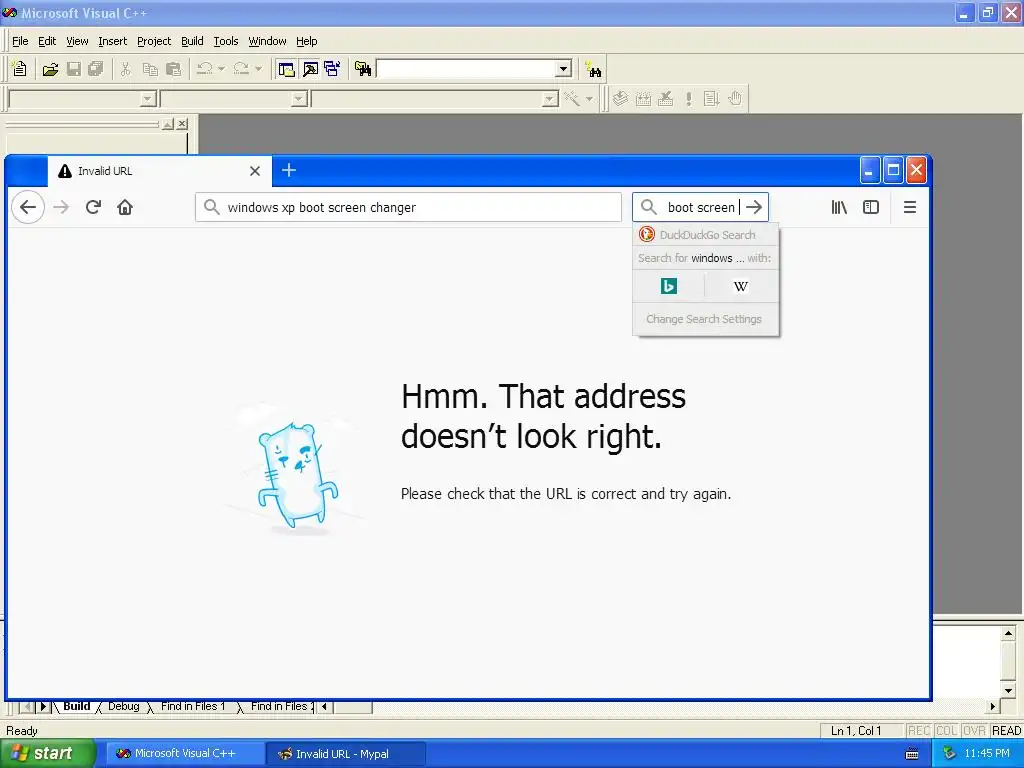This screenshot has height=768, width=1024.
Task: Open the Build menu
Action: coord(192,41)
